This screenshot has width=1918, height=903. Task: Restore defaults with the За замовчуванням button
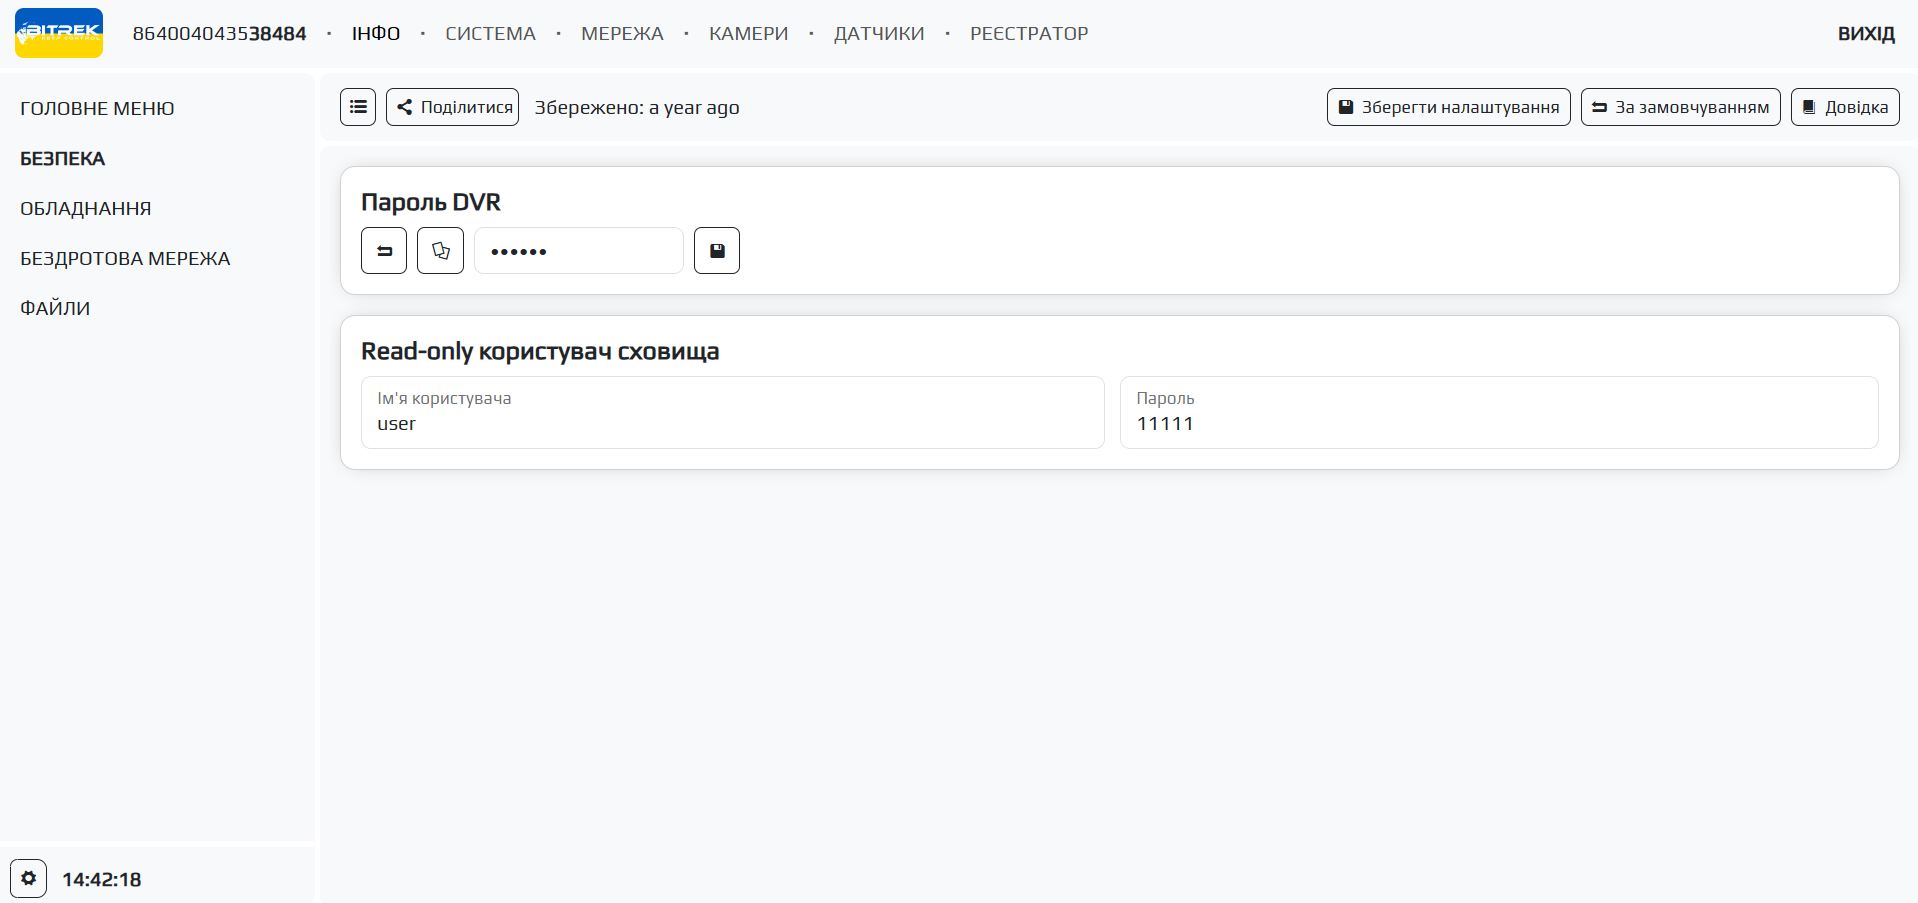(1680, 107)
